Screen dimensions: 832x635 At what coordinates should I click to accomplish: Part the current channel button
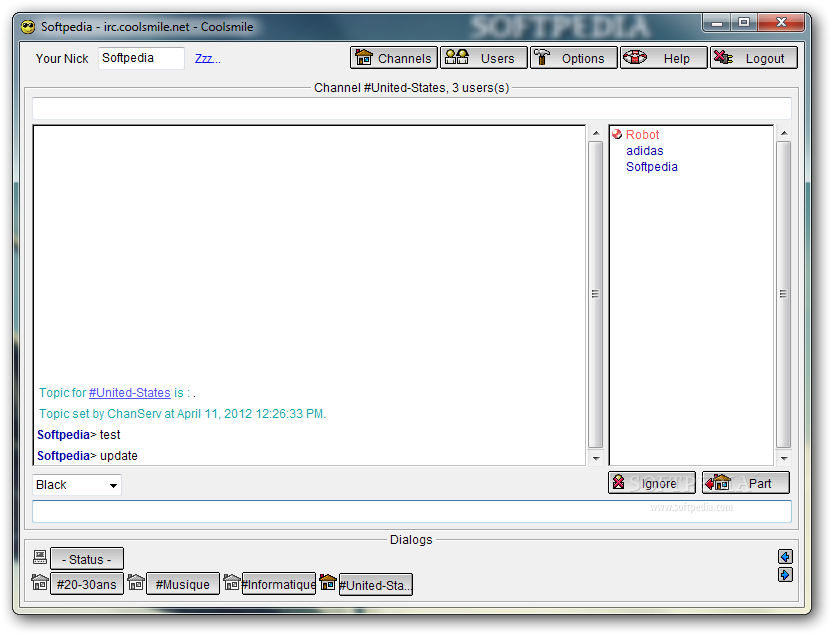(x=746, y=483)
